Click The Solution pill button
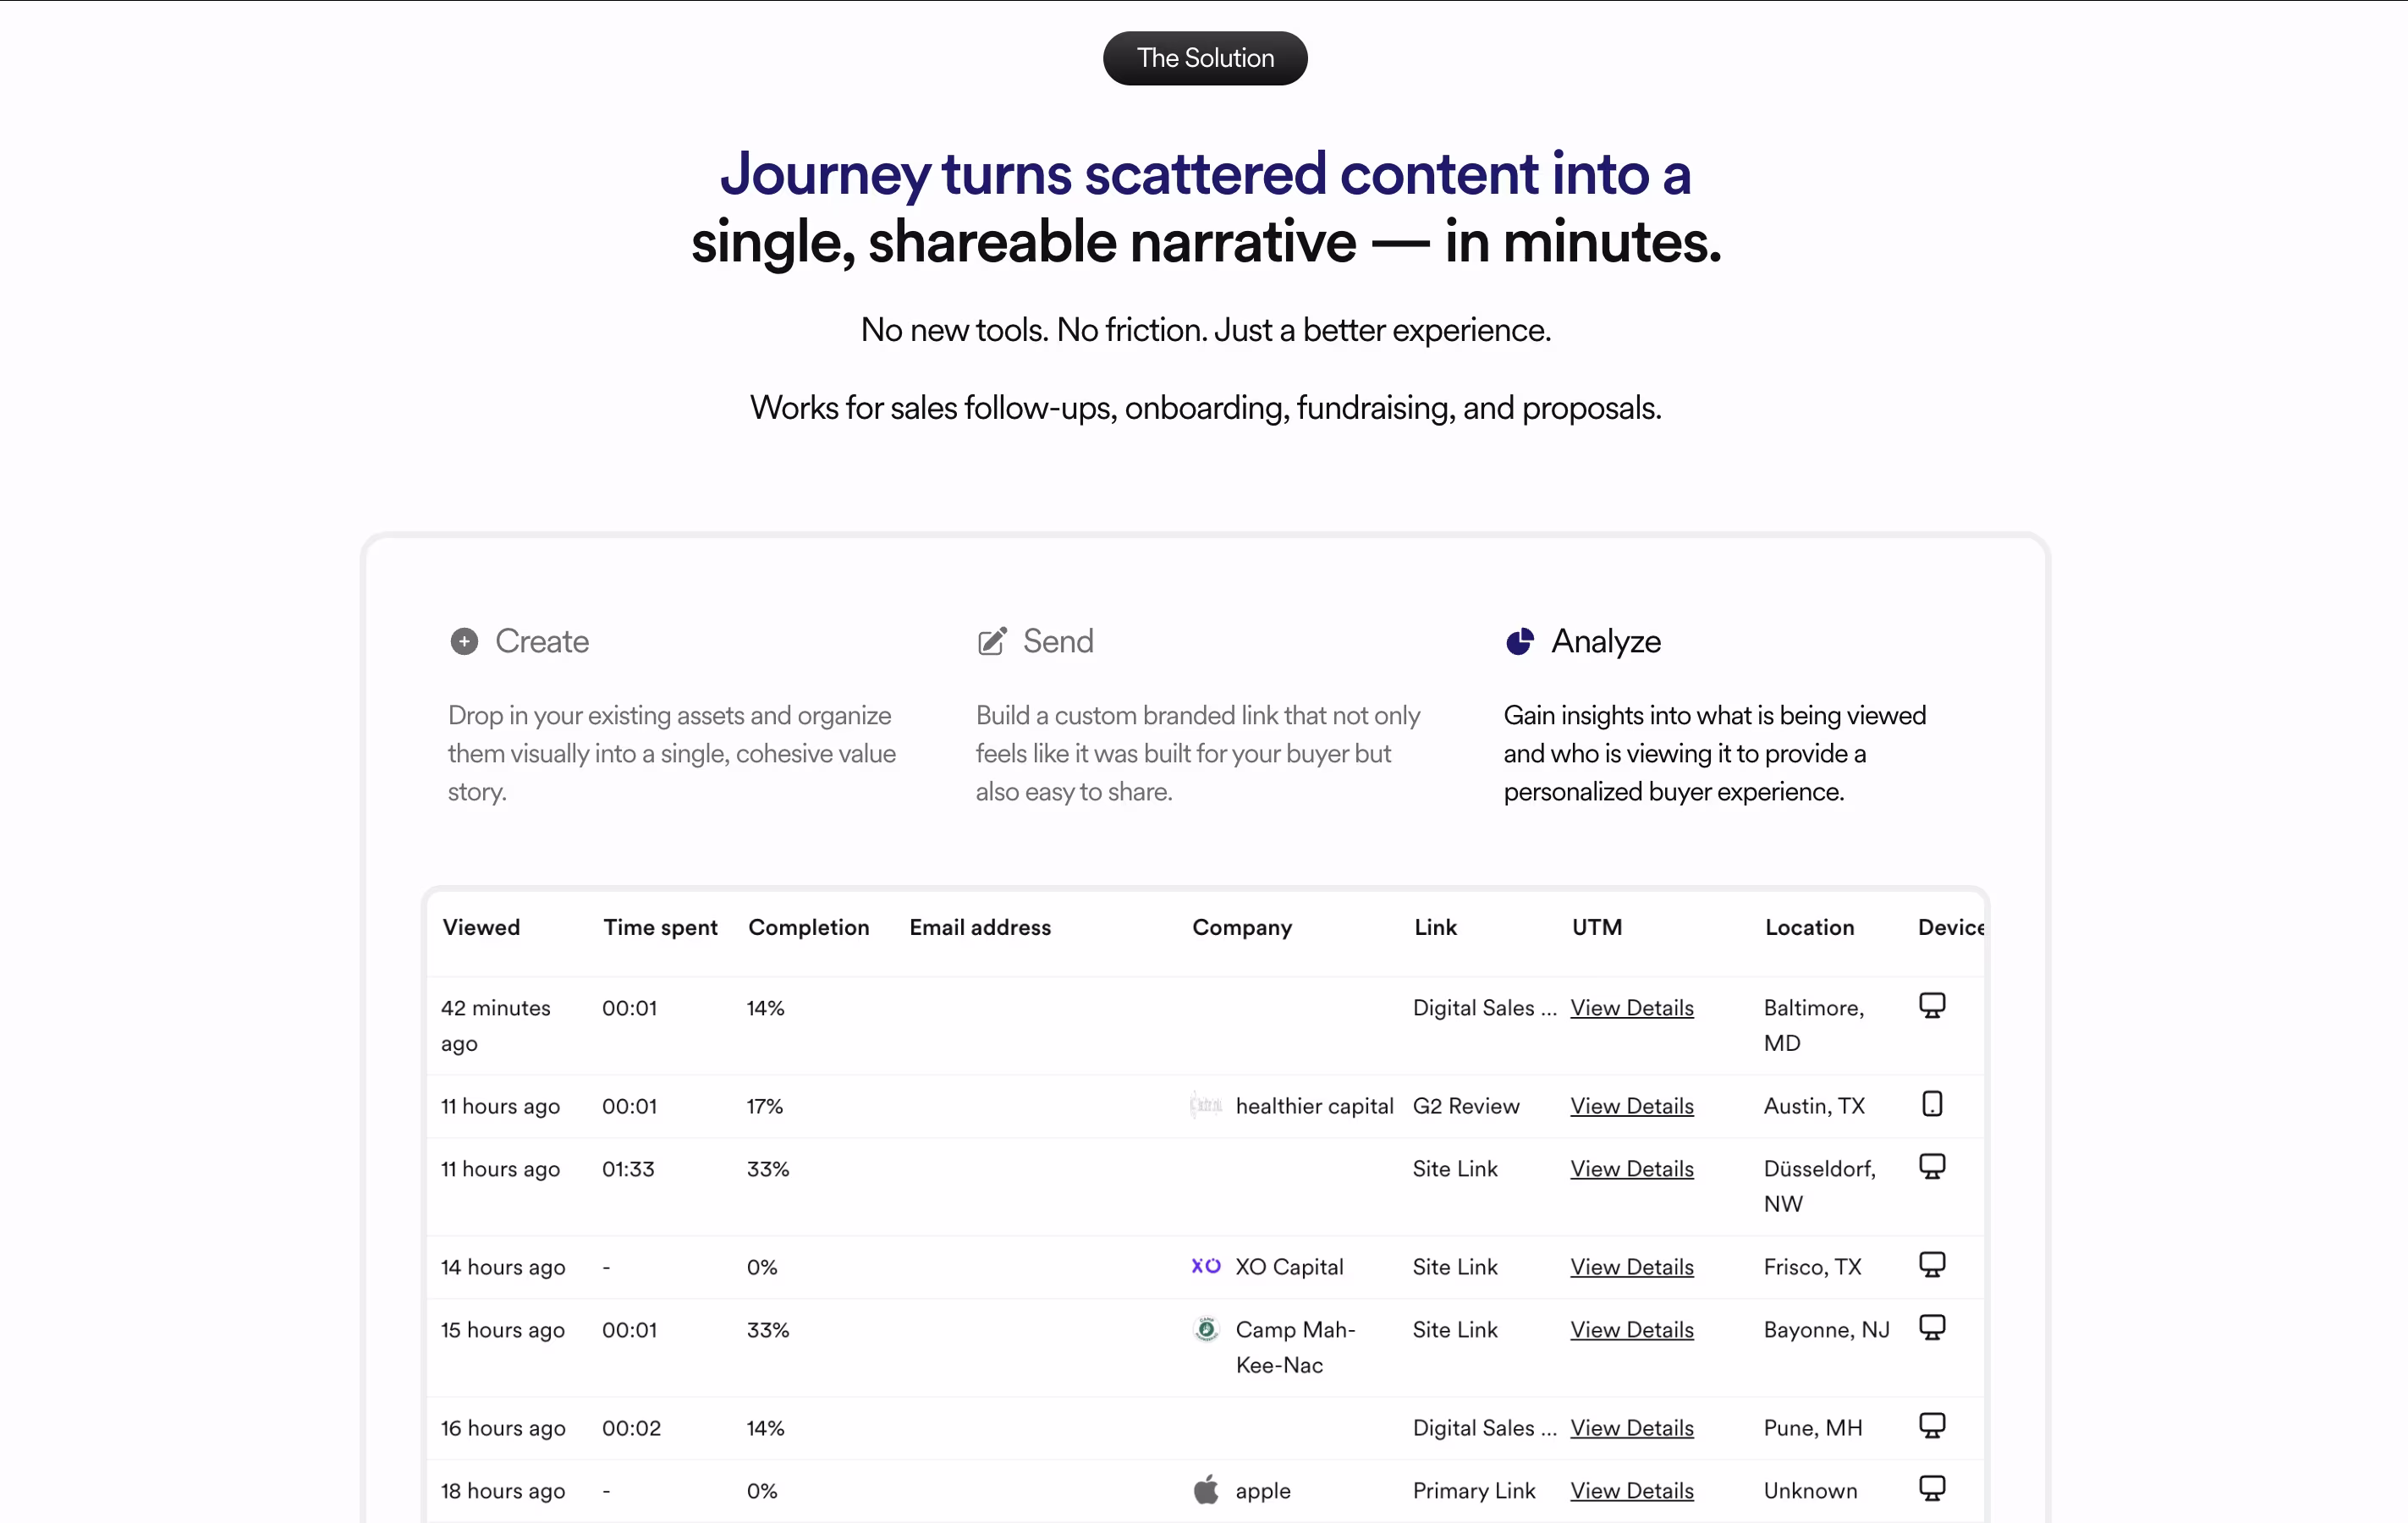2408x1523 pixels. coord(1205,58)
